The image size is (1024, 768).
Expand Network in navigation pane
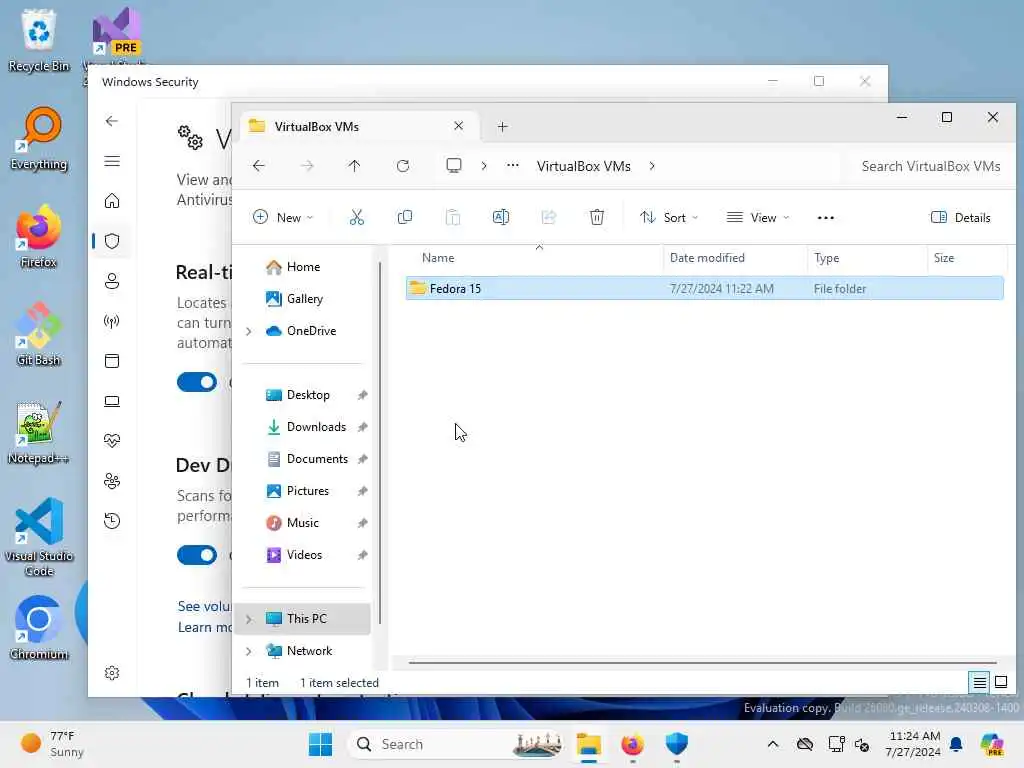tap(249, 651)
